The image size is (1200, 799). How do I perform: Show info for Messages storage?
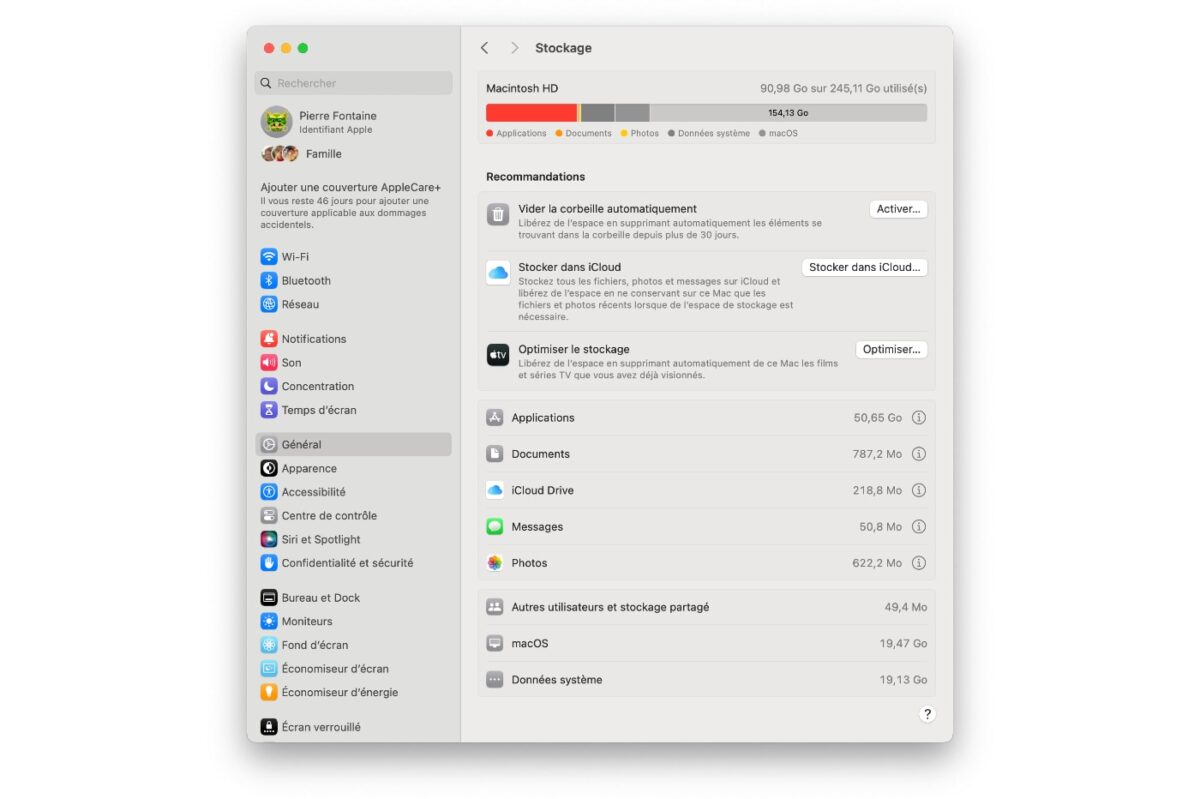919,527
